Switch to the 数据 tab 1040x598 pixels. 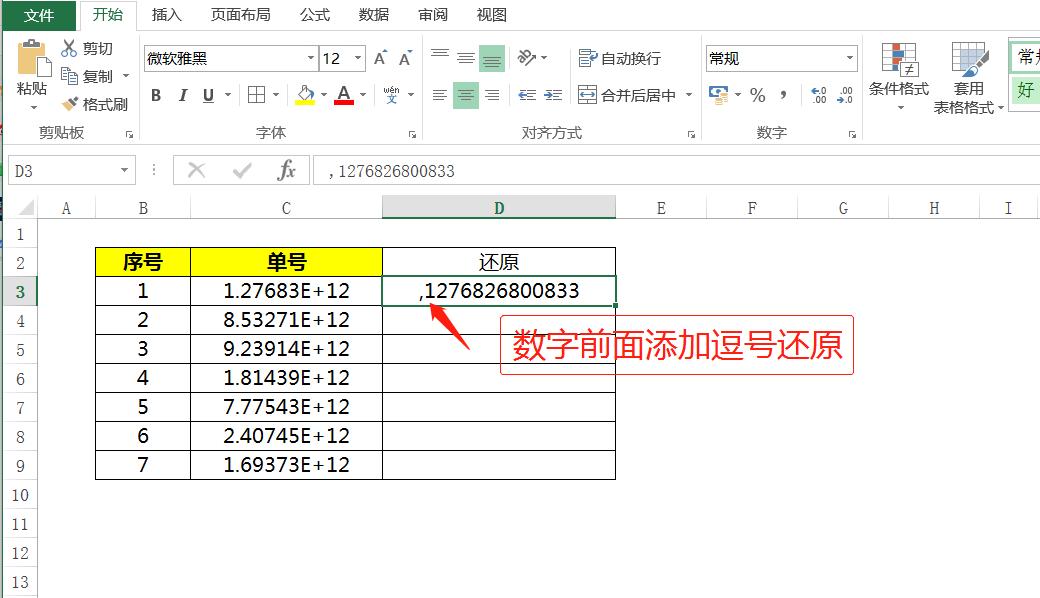[x=373, y=15]
